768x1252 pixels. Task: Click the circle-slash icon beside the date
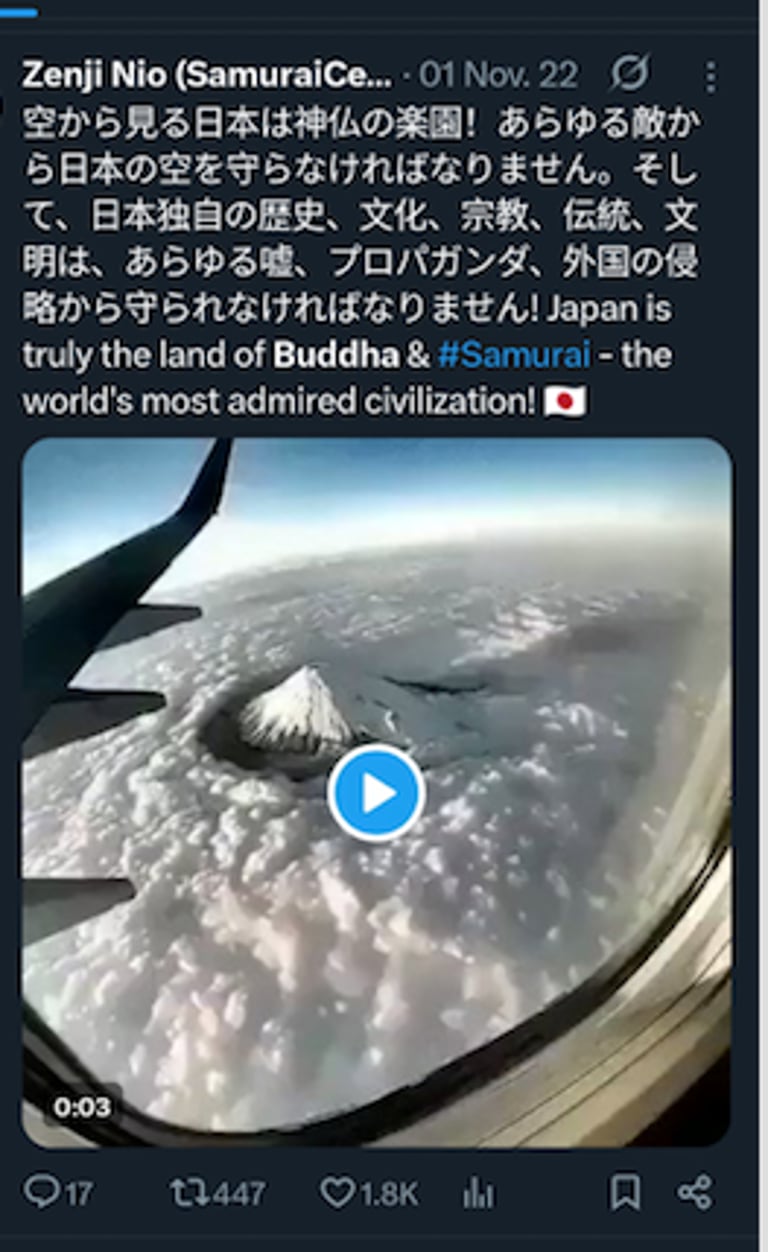tap(628, 74)
